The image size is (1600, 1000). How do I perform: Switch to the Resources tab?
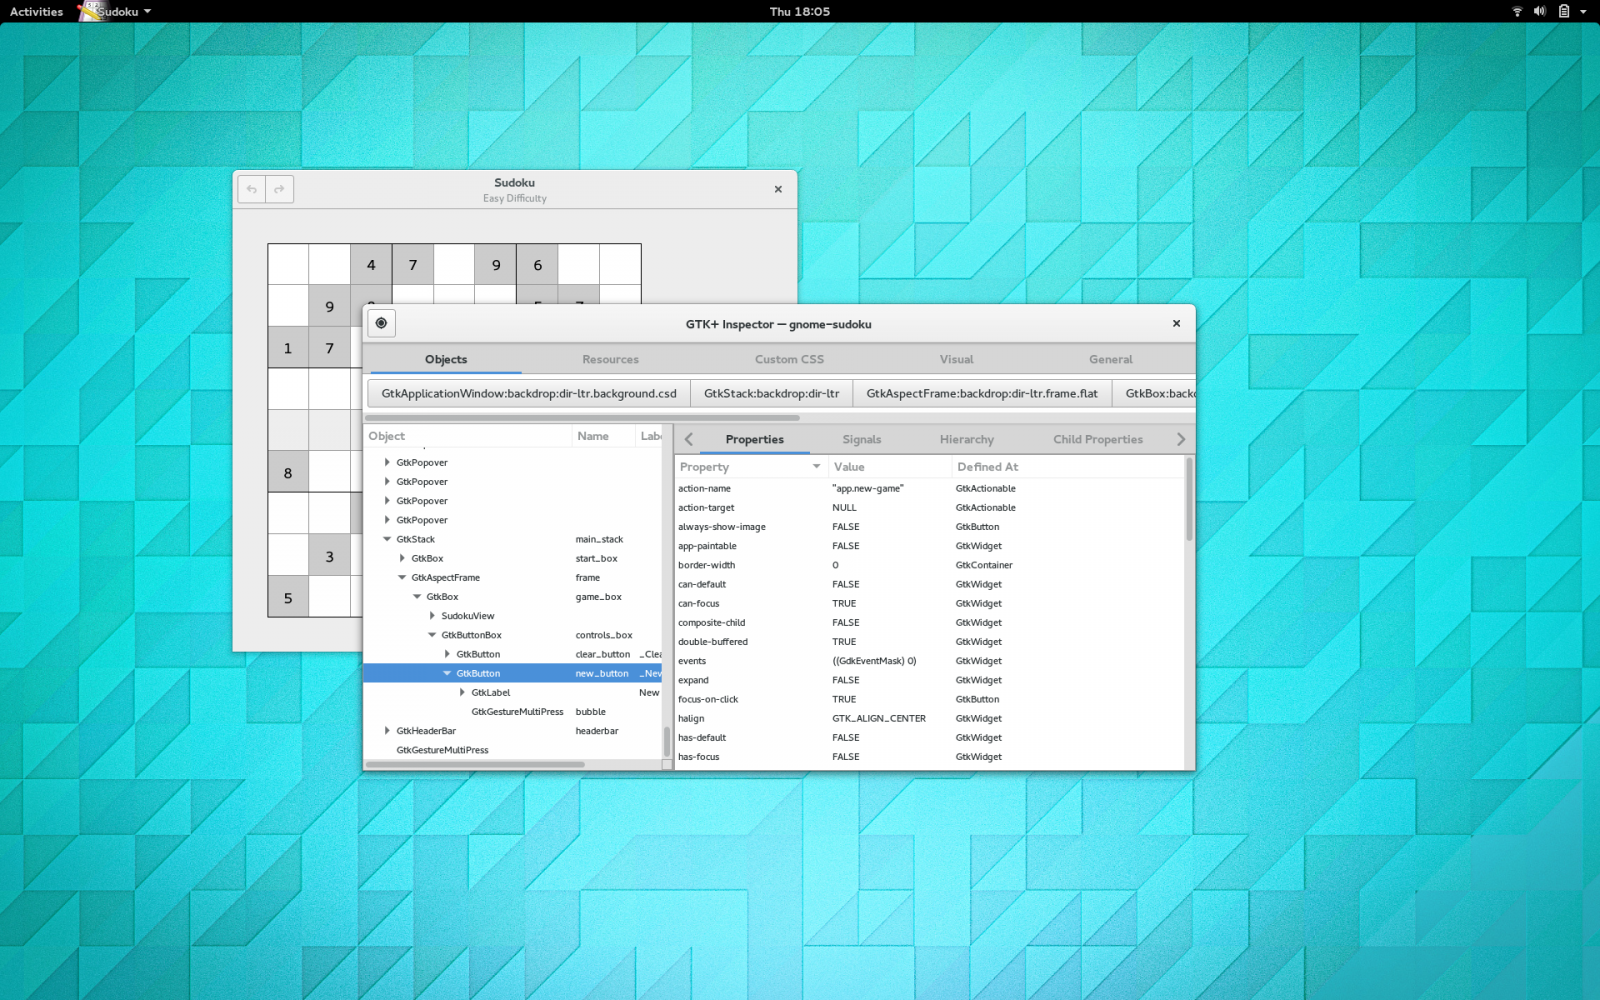click(x=610, y=359)
